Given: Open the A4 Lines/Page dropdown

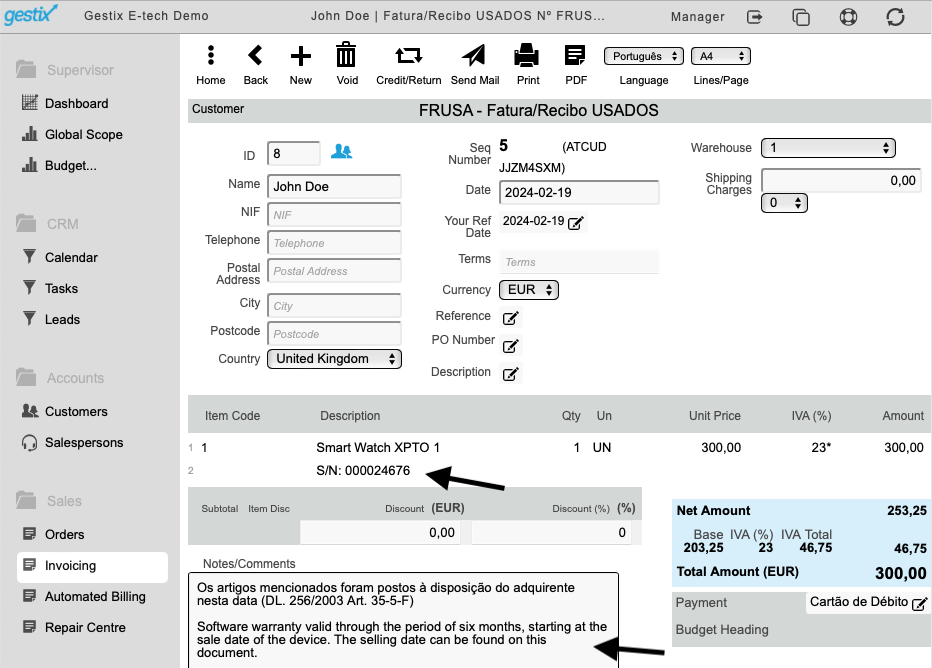Looking at the screenshot, I should pos(721,56).
